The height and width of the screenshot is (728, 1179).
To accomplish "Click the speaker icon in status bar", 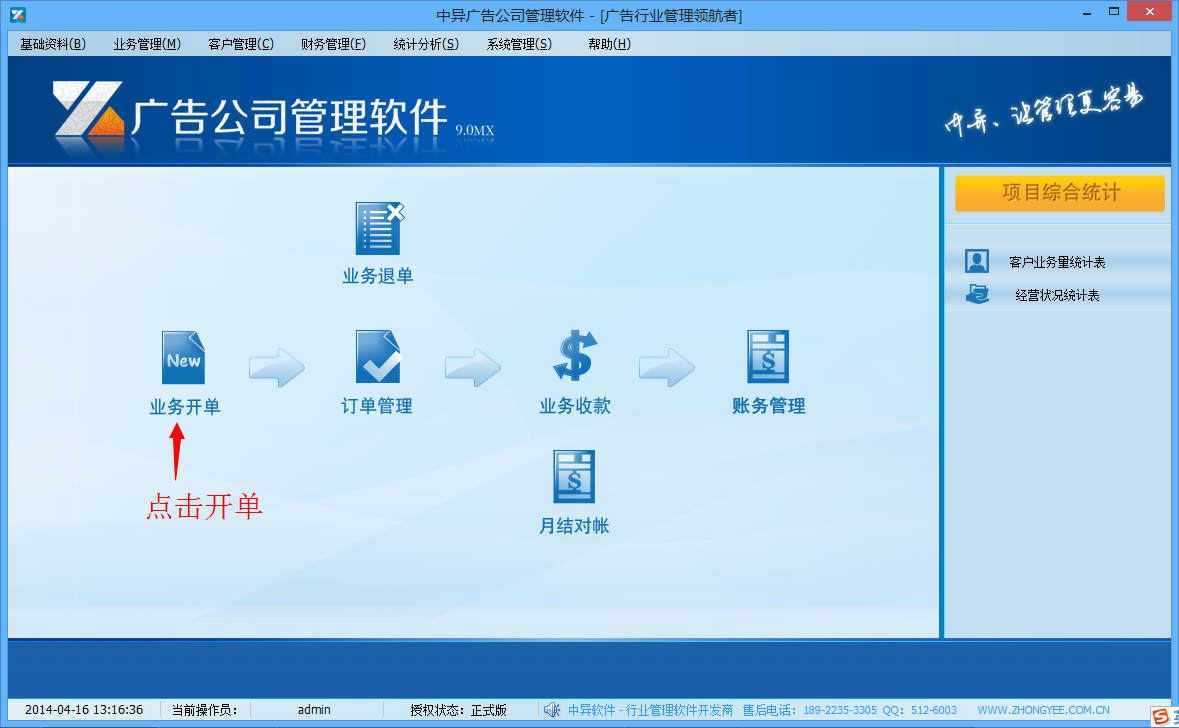I will point(552,710).
